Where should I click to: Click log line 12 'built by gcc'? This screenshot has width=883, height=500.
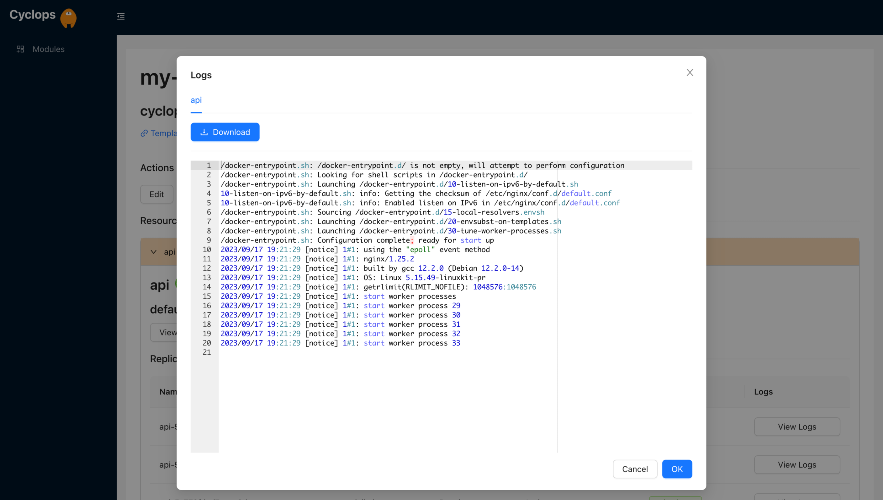pos(372,268)
